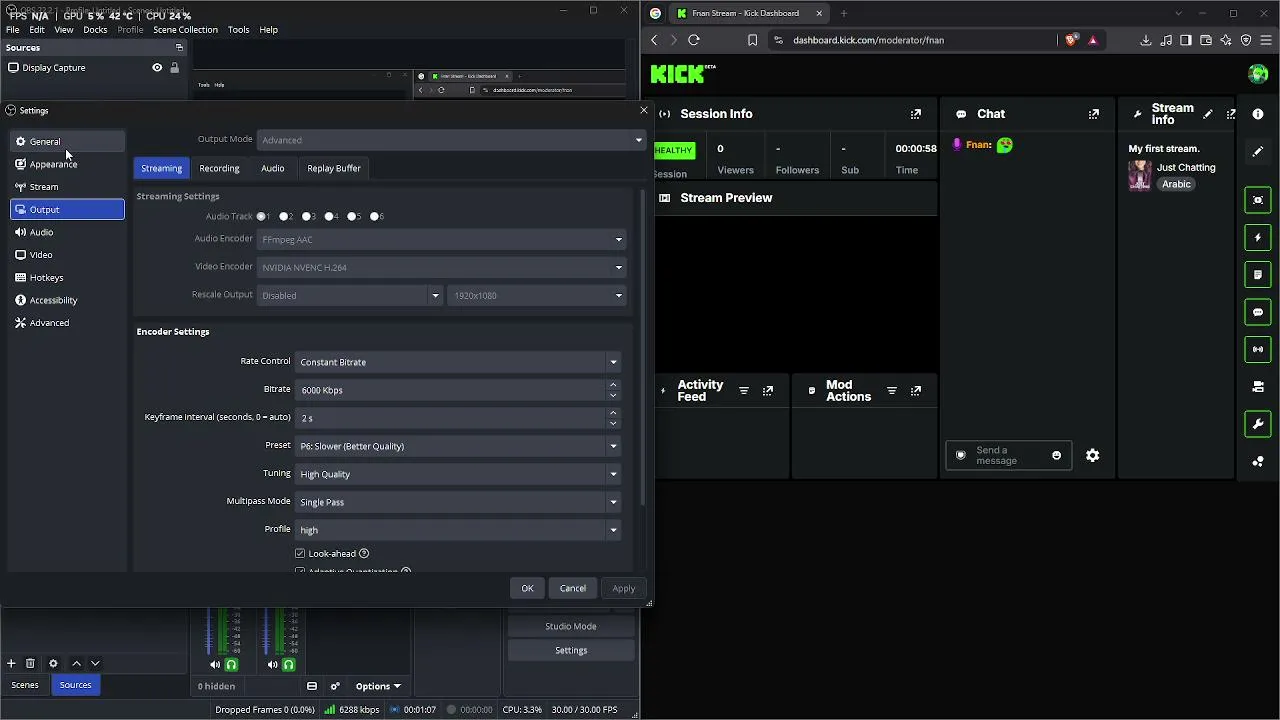Open the Profile dropdown set to high

pyautogui.click(x=458, y=530)
